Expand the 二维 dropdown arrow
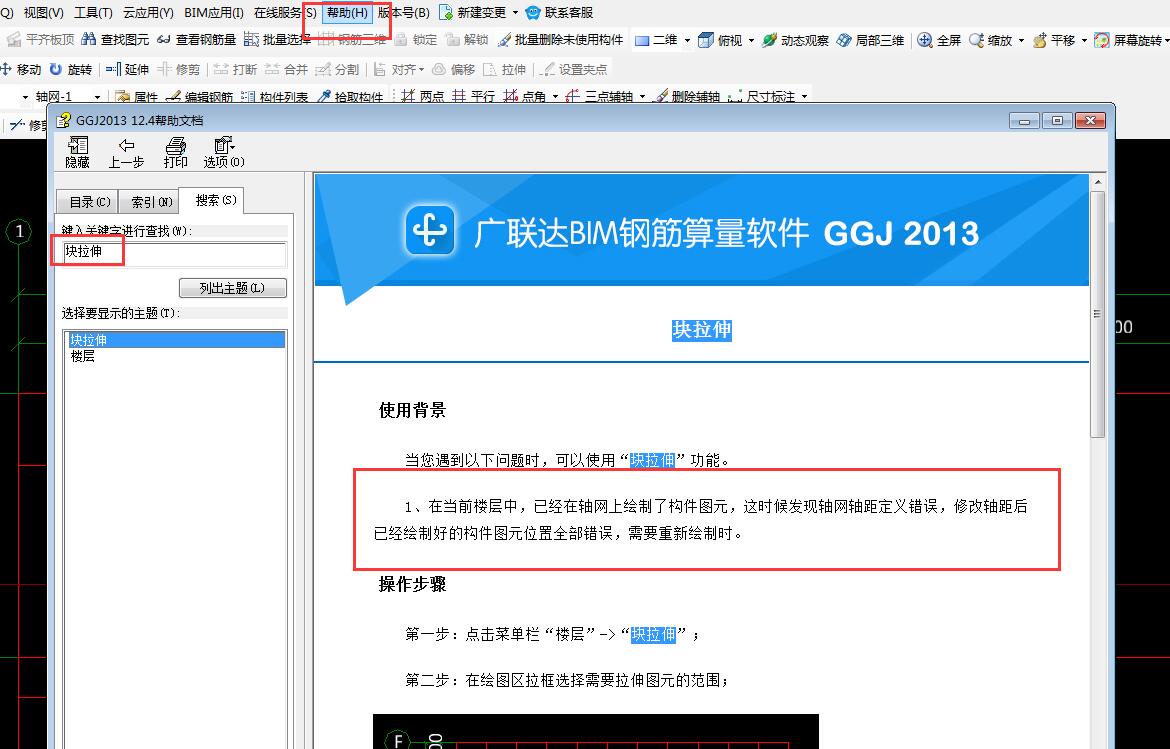 [x=687, y=40]
